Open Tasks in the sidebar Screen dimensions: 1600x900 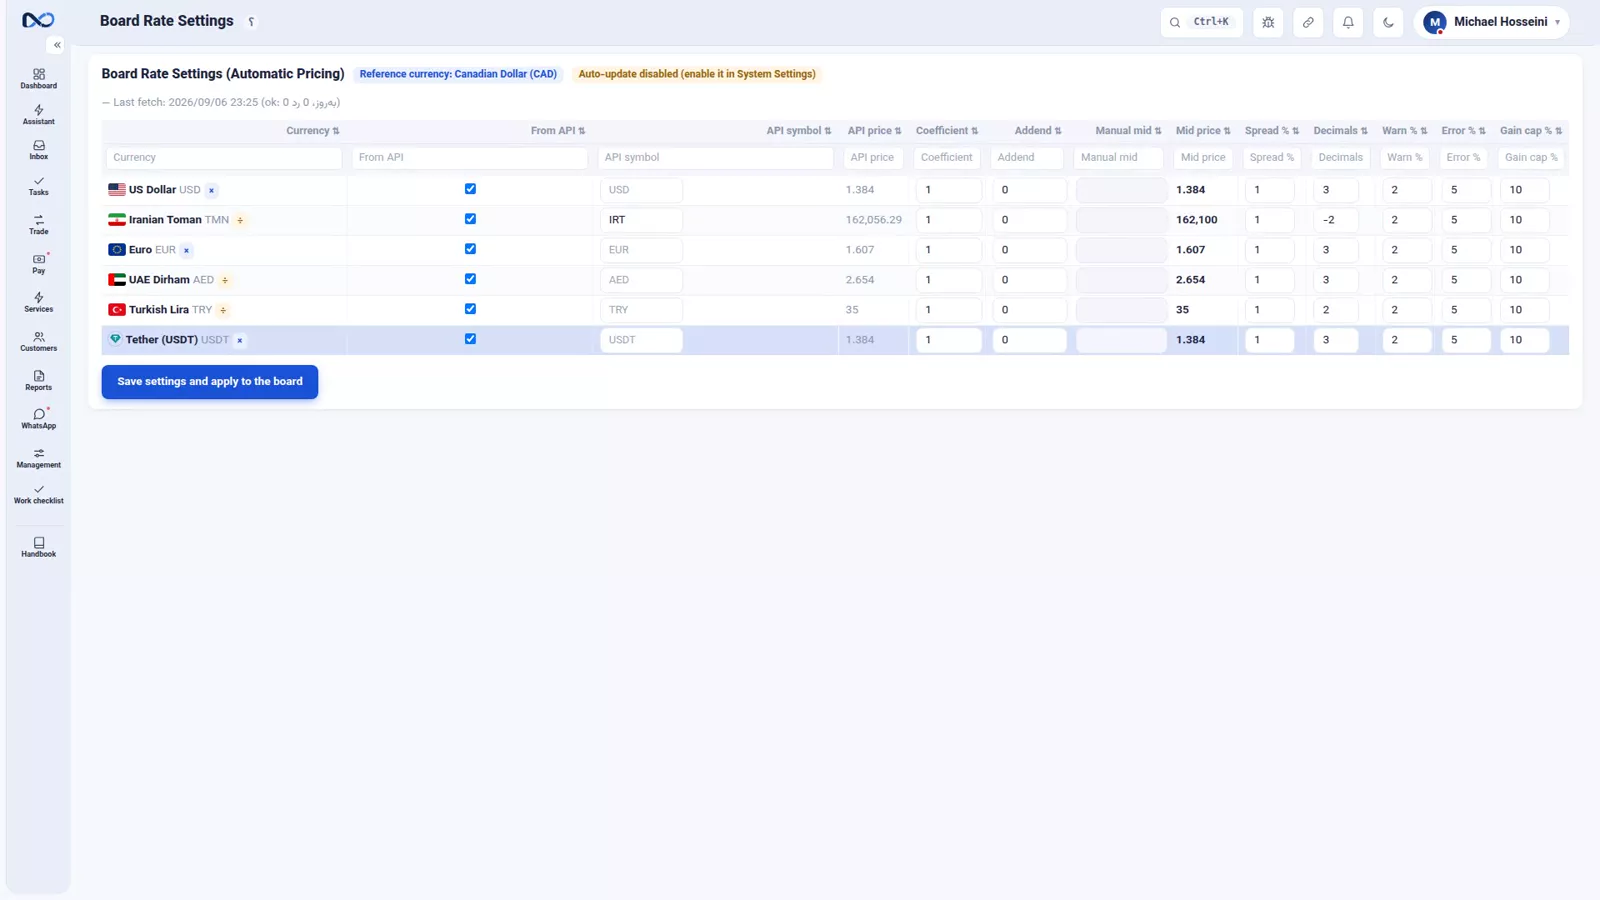point(38,186)
